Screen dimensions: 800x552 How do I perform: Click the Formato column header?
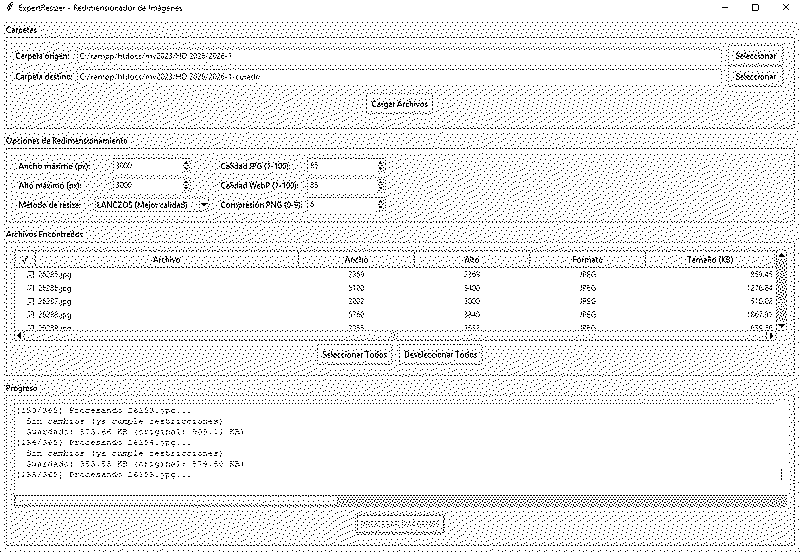coord(587,260)
